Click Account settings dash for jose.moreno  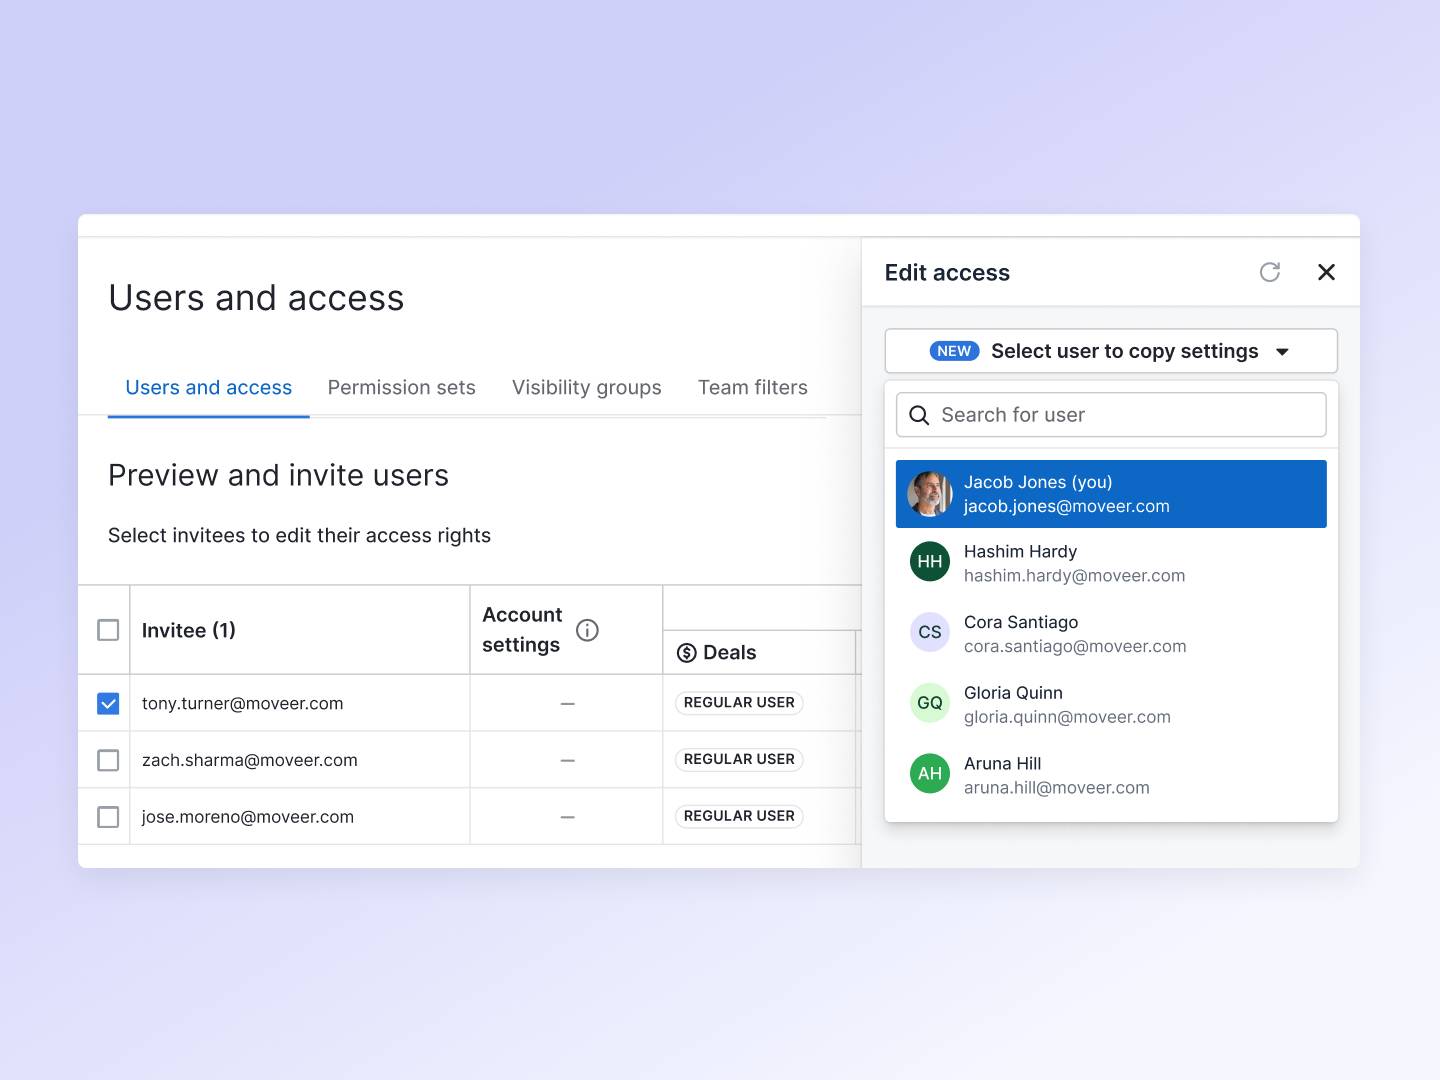click(x=567, y=817)
